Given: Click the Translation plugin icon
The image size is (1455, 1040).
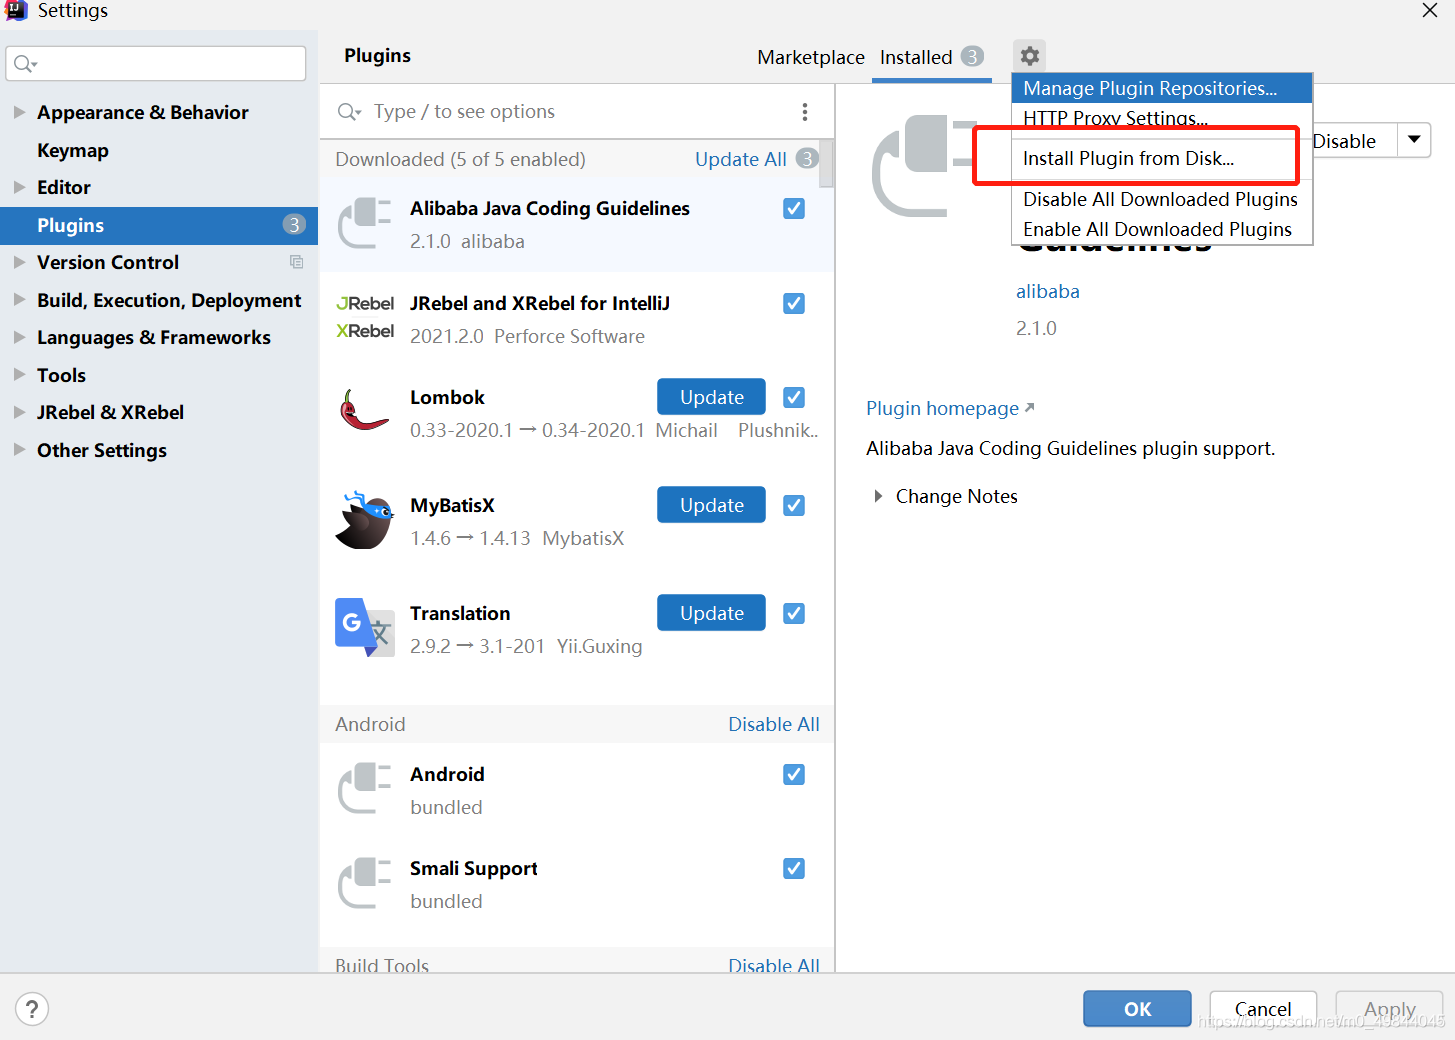Looking at the screenshot, I should [364, 627].
